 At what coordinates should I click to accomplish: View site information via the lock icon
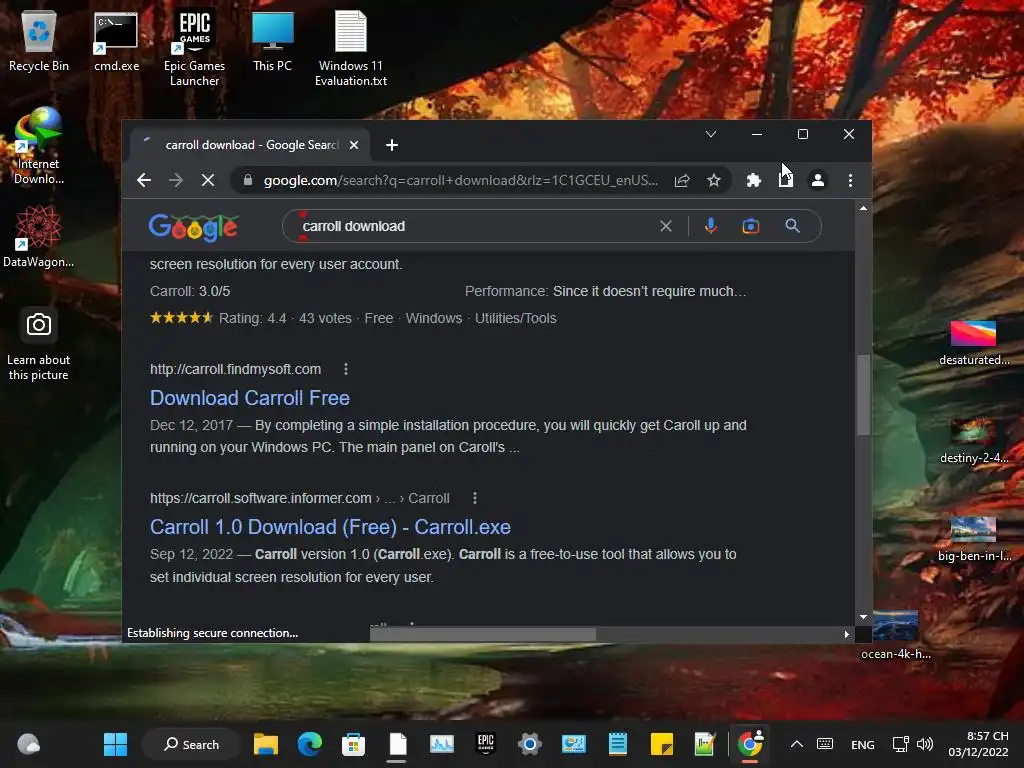(248, 180)
